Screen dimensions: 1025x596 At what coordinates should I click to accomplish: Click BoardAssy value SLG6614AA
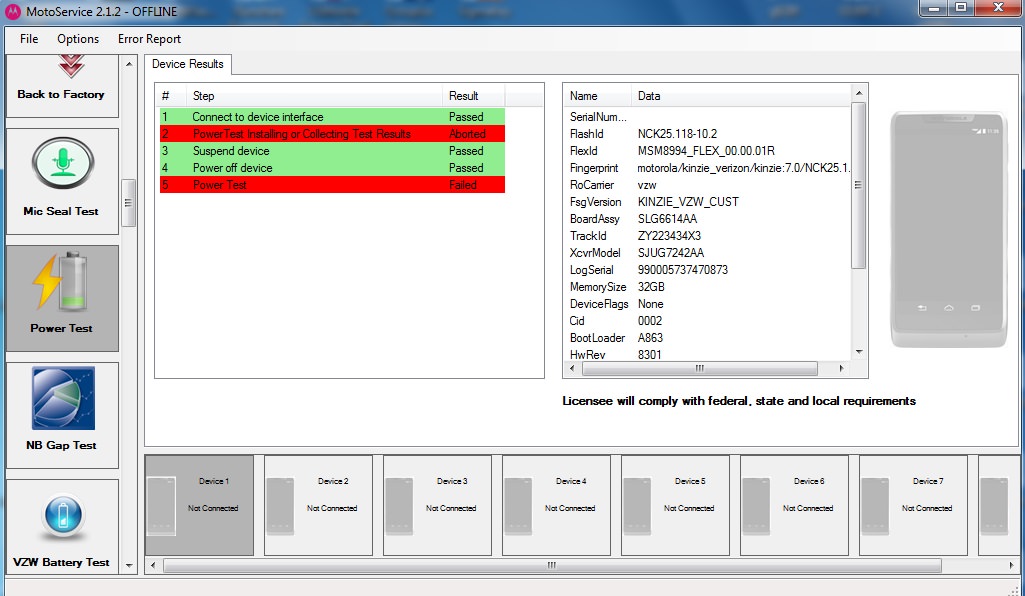(x=667, y=219)
